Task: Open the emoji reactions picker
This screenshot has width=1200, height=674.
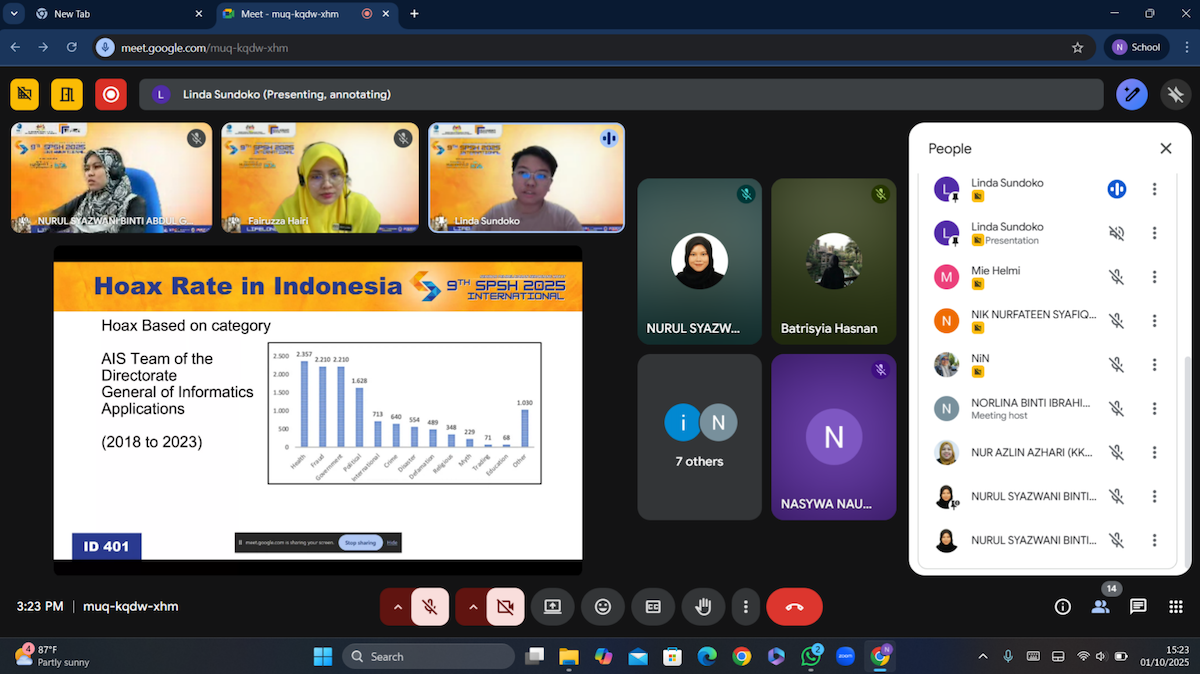Action: point(603,606)
